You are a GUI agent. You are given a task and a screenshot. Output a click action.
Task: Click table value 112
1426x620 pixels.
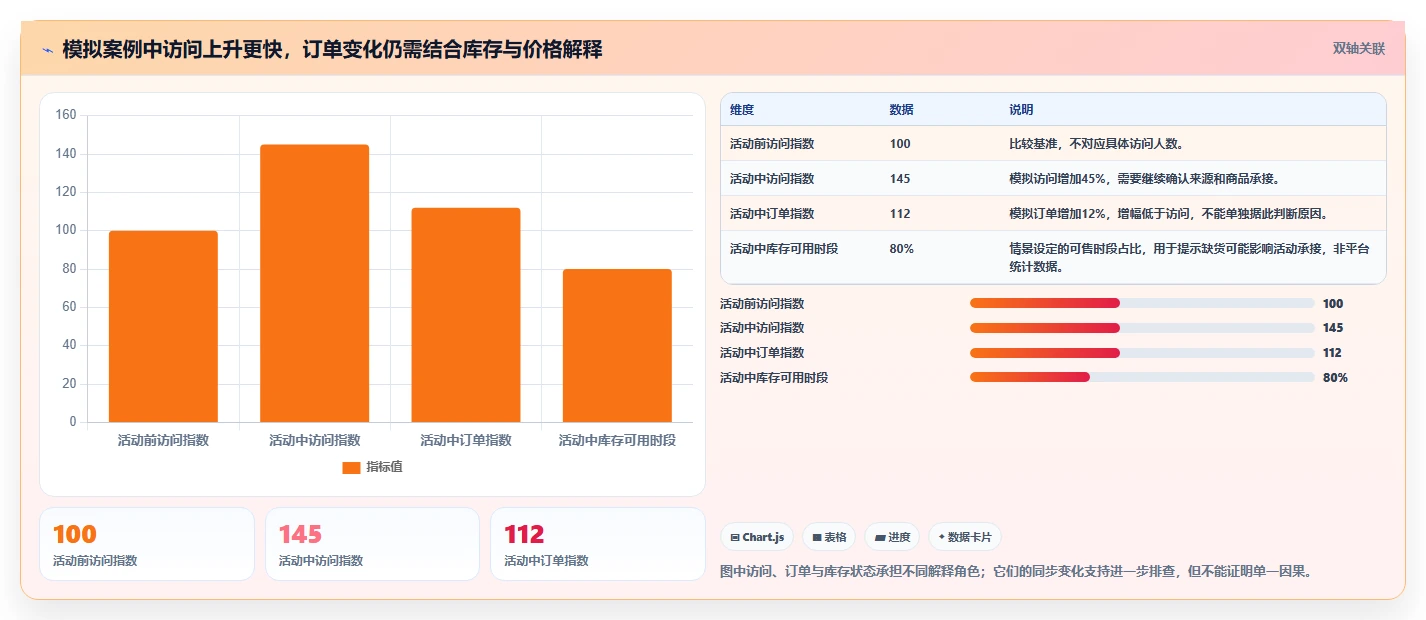coord(900,214)
